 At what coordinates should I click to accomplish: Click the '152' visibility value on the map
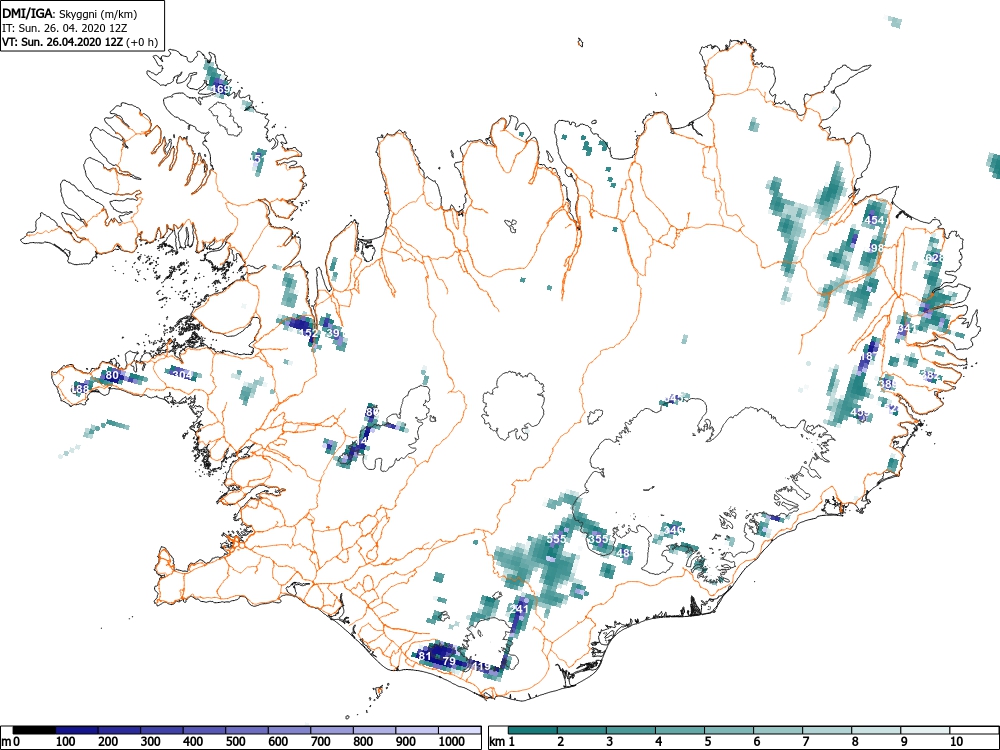[309, 333]
